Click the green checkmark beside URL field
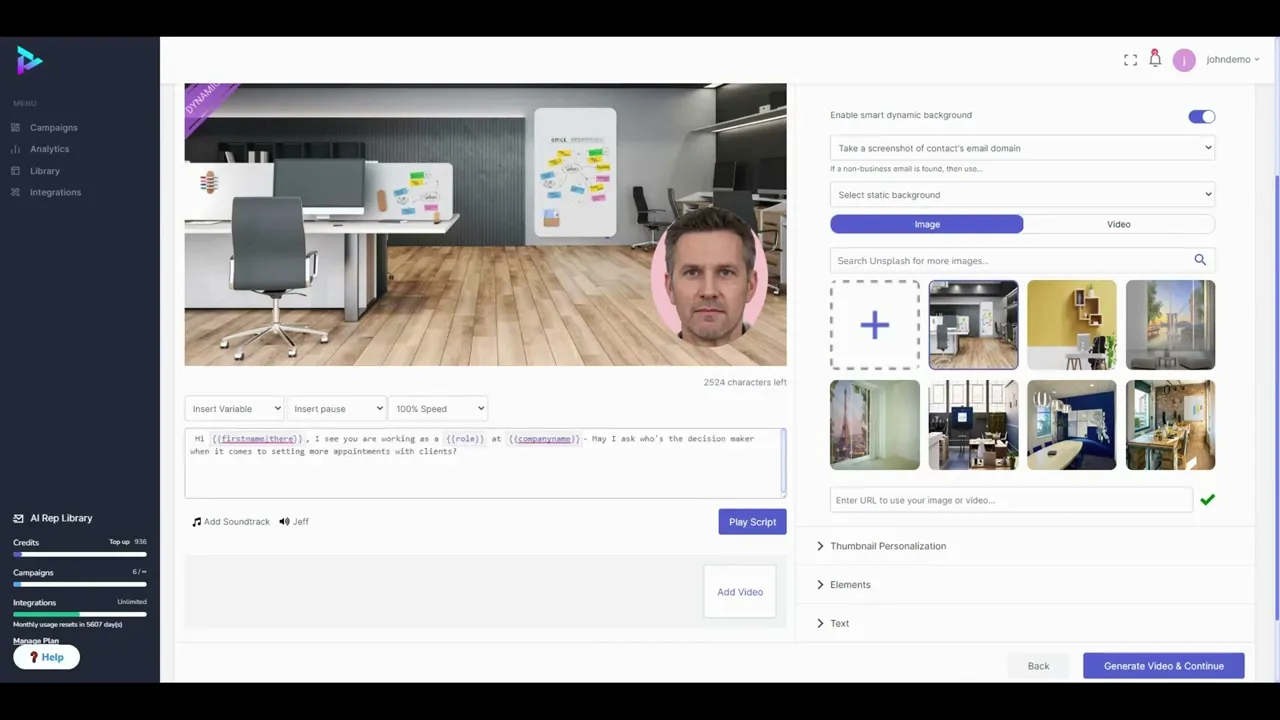Viewport: 1280px width, 720px height. coord(1207,500)
